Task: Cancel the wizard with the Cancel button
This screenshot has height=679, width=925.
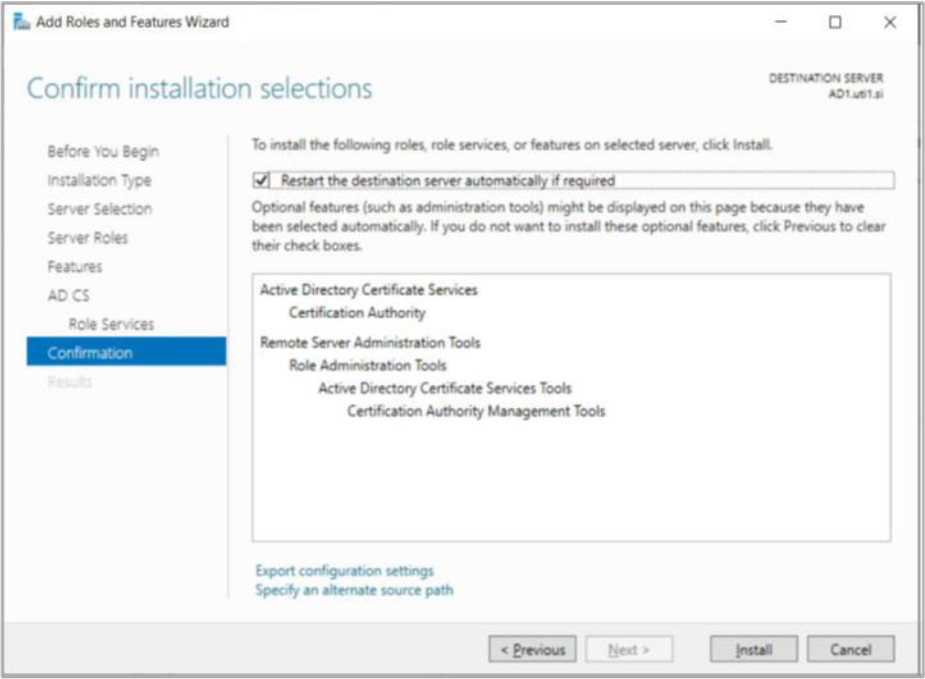Action: point(850,650)
